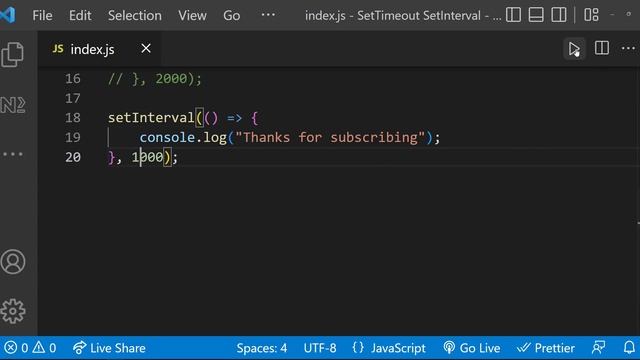Viewport: 640px width, 360px height.
Task: Click line number 16 in gutter
Action: coord(73,78)
